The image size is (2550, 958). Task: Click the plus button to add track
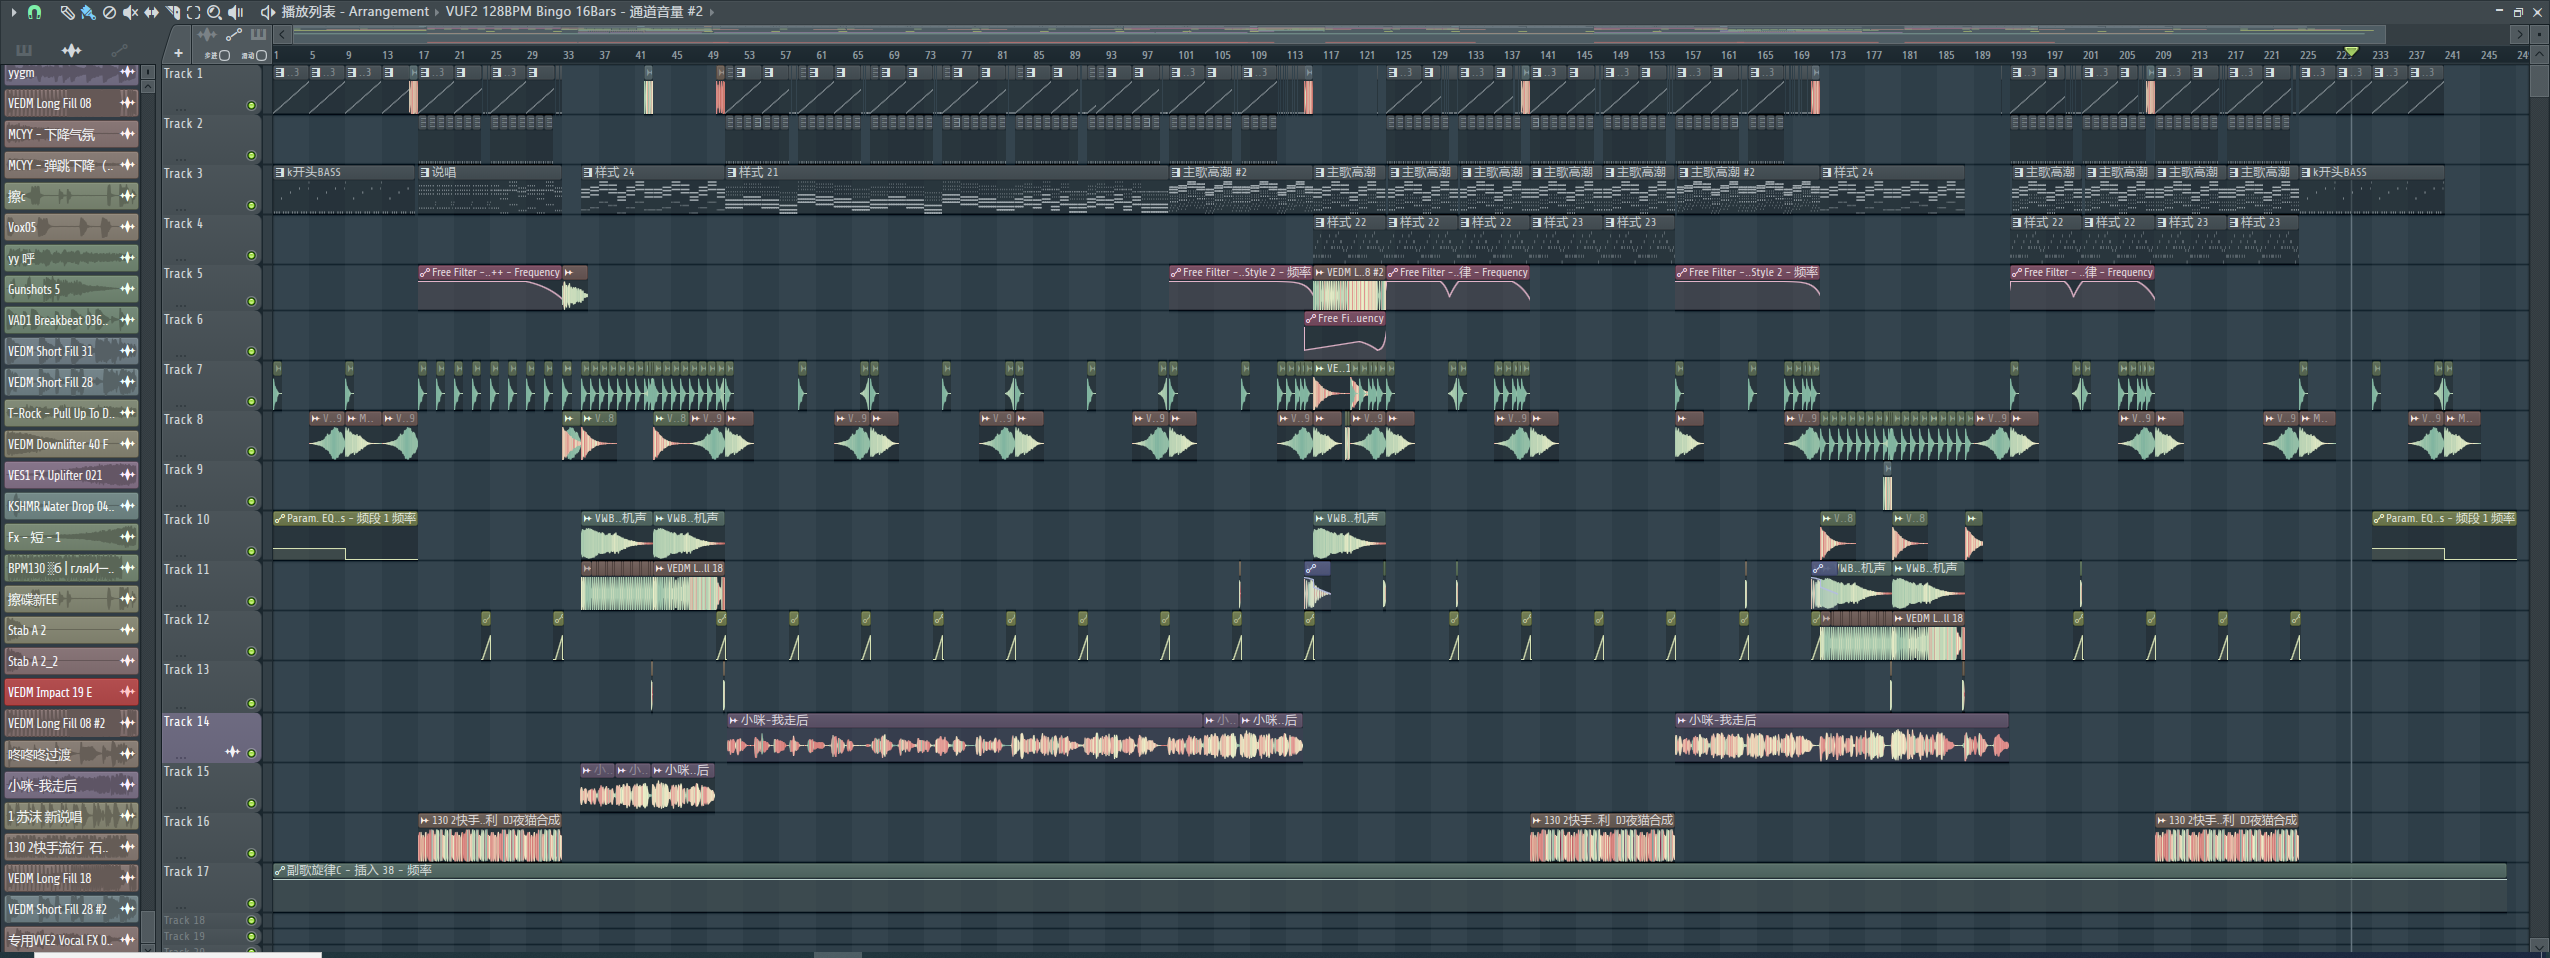point(178,54)
